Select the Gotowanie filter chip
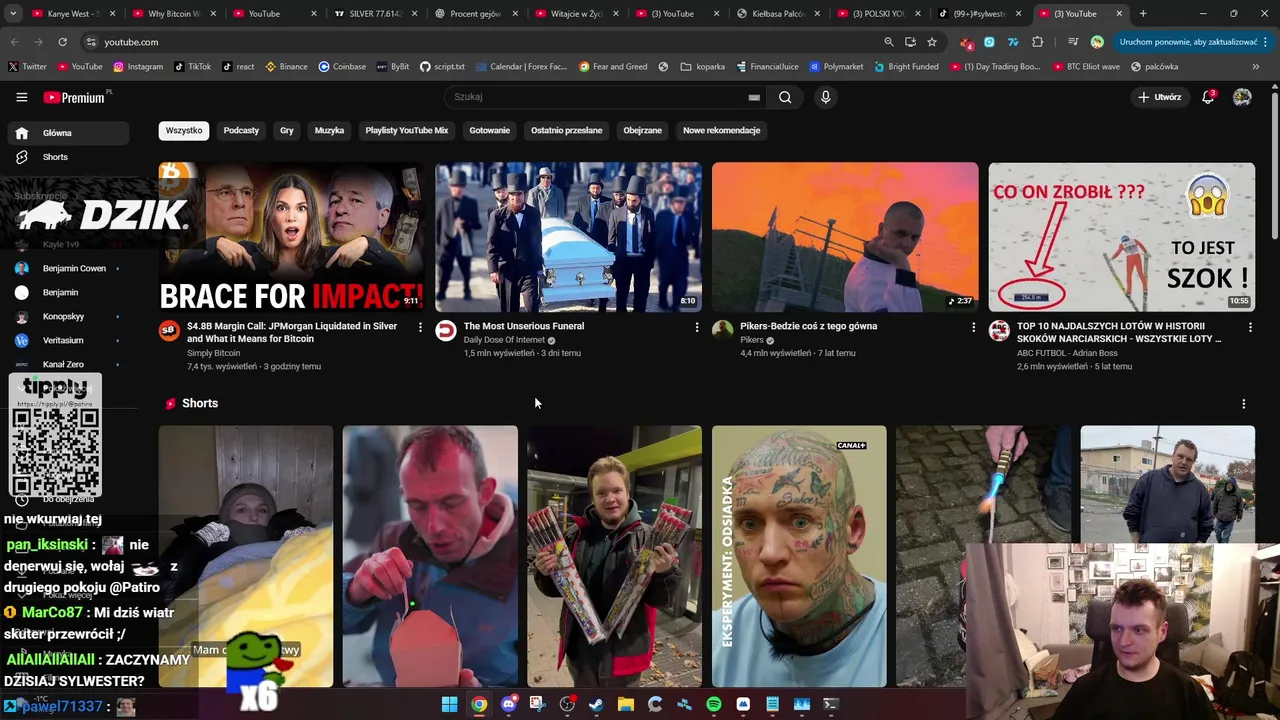The height and width of the screenshot is (720, 1280). (489, 130)
